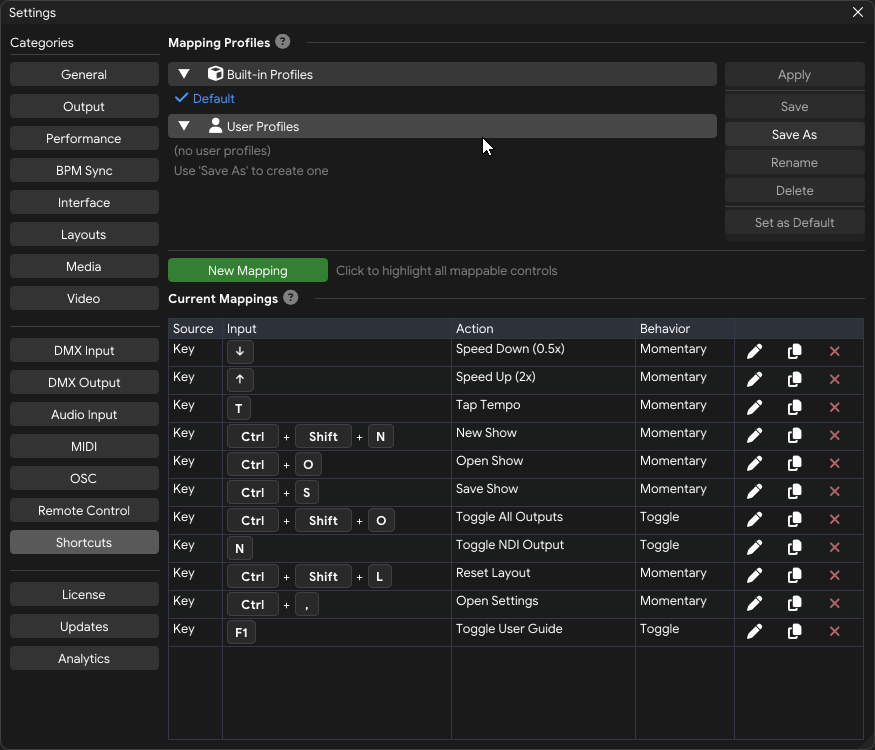
Task: Duplicate the Open Show mapping
Action: pos(795,463)
